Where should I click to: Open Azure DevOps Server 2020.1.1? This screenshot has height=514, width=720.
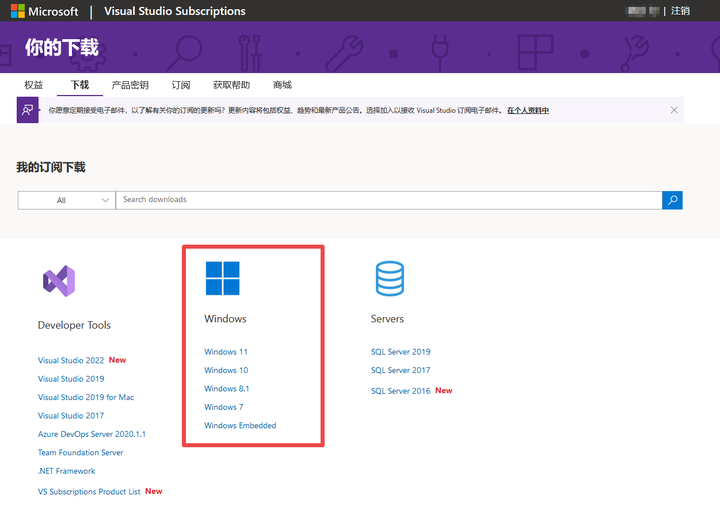tap(92, 434)
